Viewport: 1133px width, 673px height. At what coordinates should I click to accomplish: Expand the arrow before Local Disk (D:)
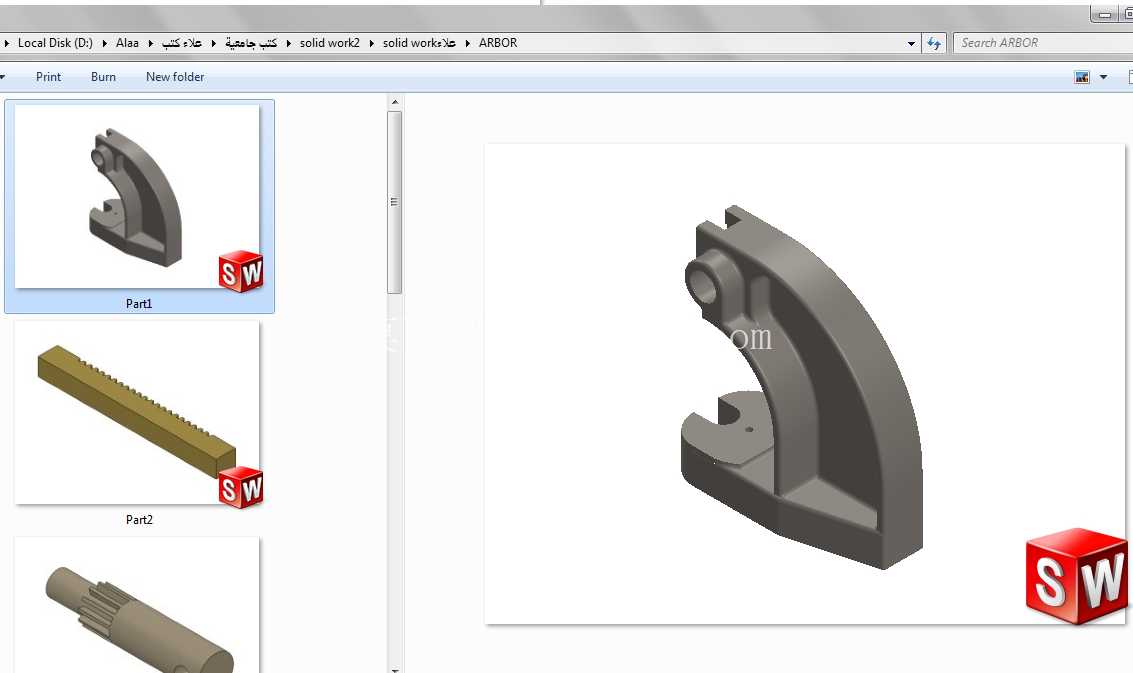(x=7, y=43)
